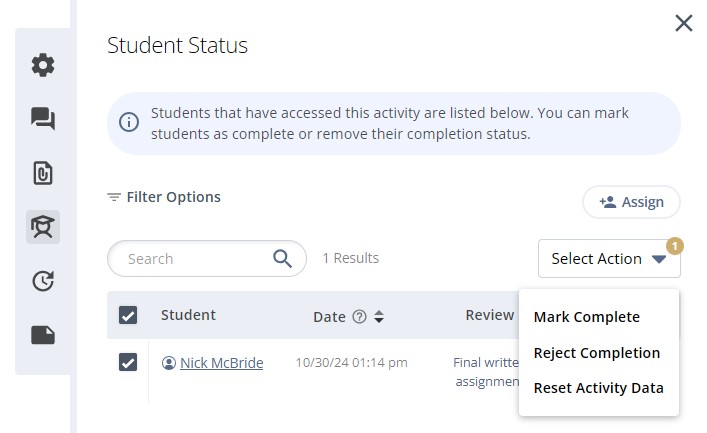The height and width of the screenshot is (433, 707).
Task: Sort by Date using the arrows
Action: (x=379, y=317)
